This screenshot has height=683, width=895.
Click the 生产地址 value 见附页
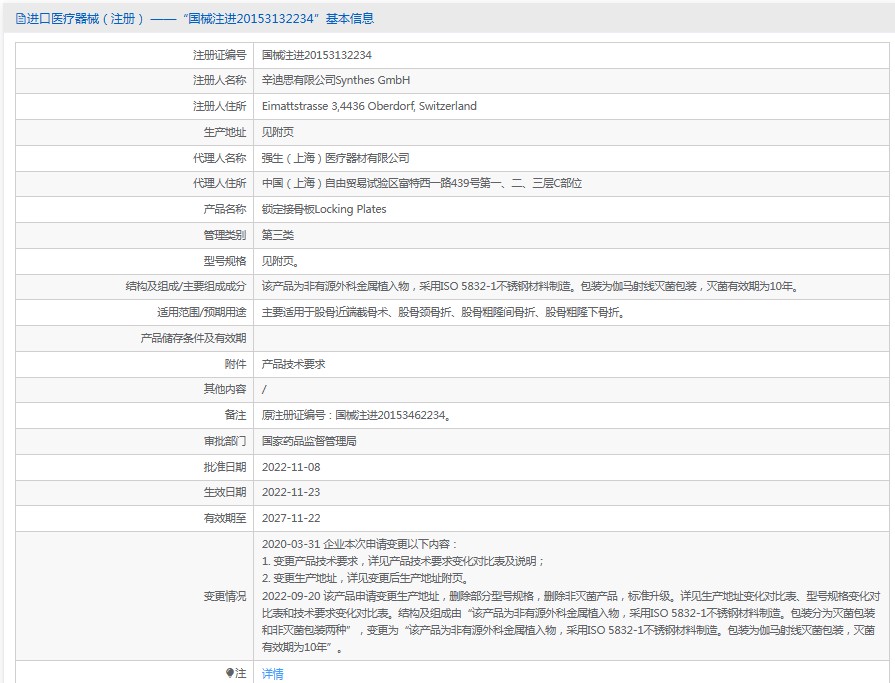(x=277, y=132)
